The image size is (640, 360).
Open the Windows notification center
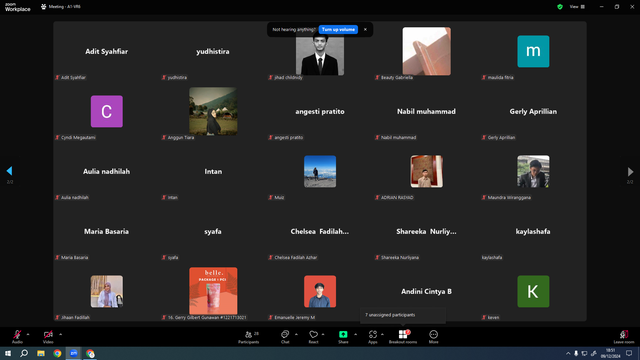pos(629,353)
